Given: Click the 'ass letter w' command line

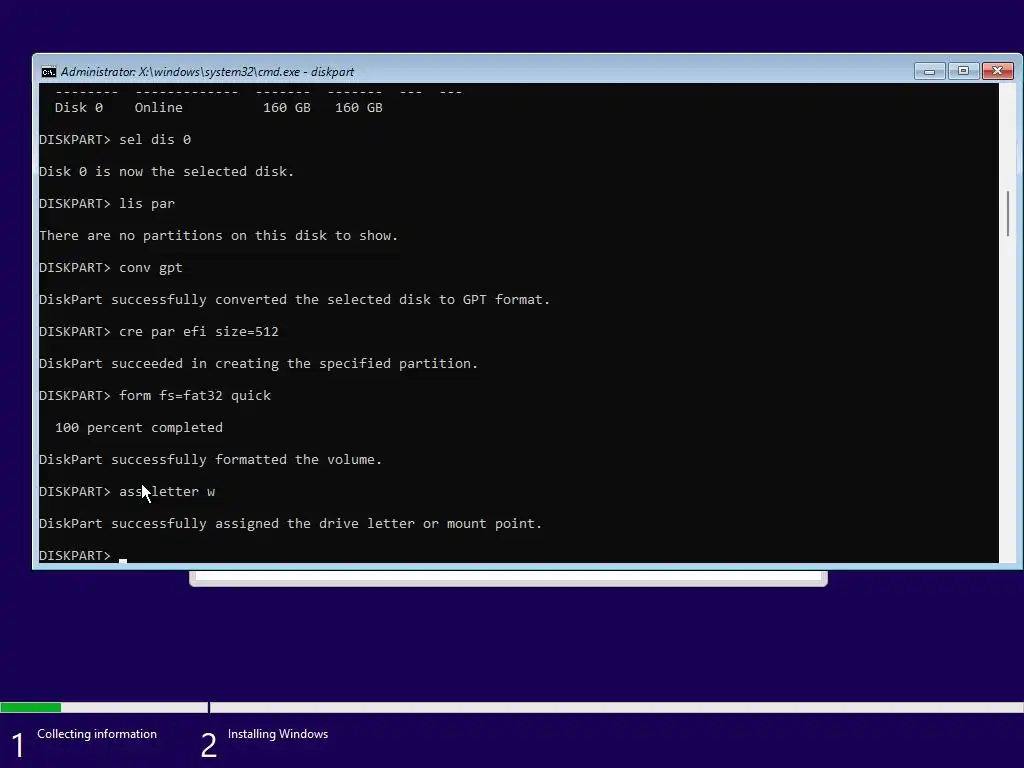Looking at the screenshot, I should [127, 492].
